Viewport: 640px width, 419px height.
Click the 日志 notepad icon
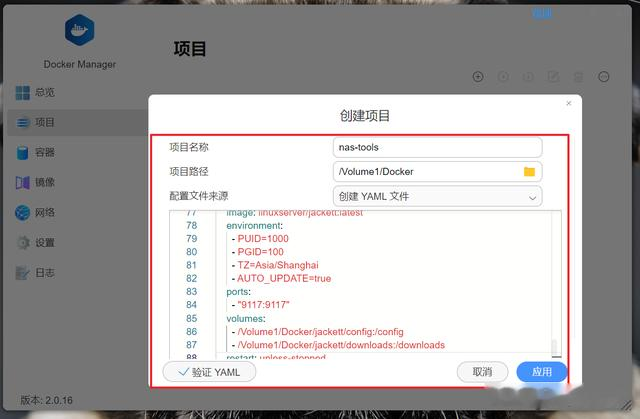click(22, 273)
